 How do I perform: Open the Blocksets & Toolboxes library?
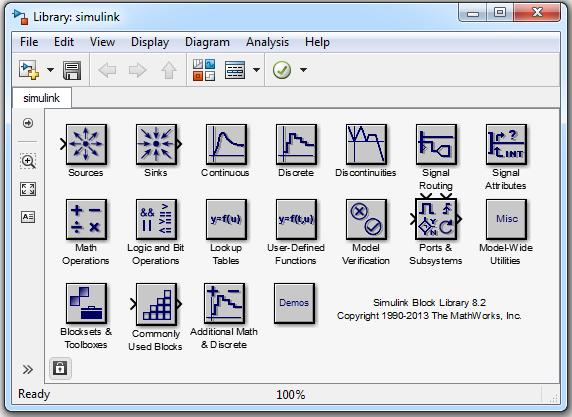pos(86,304)
